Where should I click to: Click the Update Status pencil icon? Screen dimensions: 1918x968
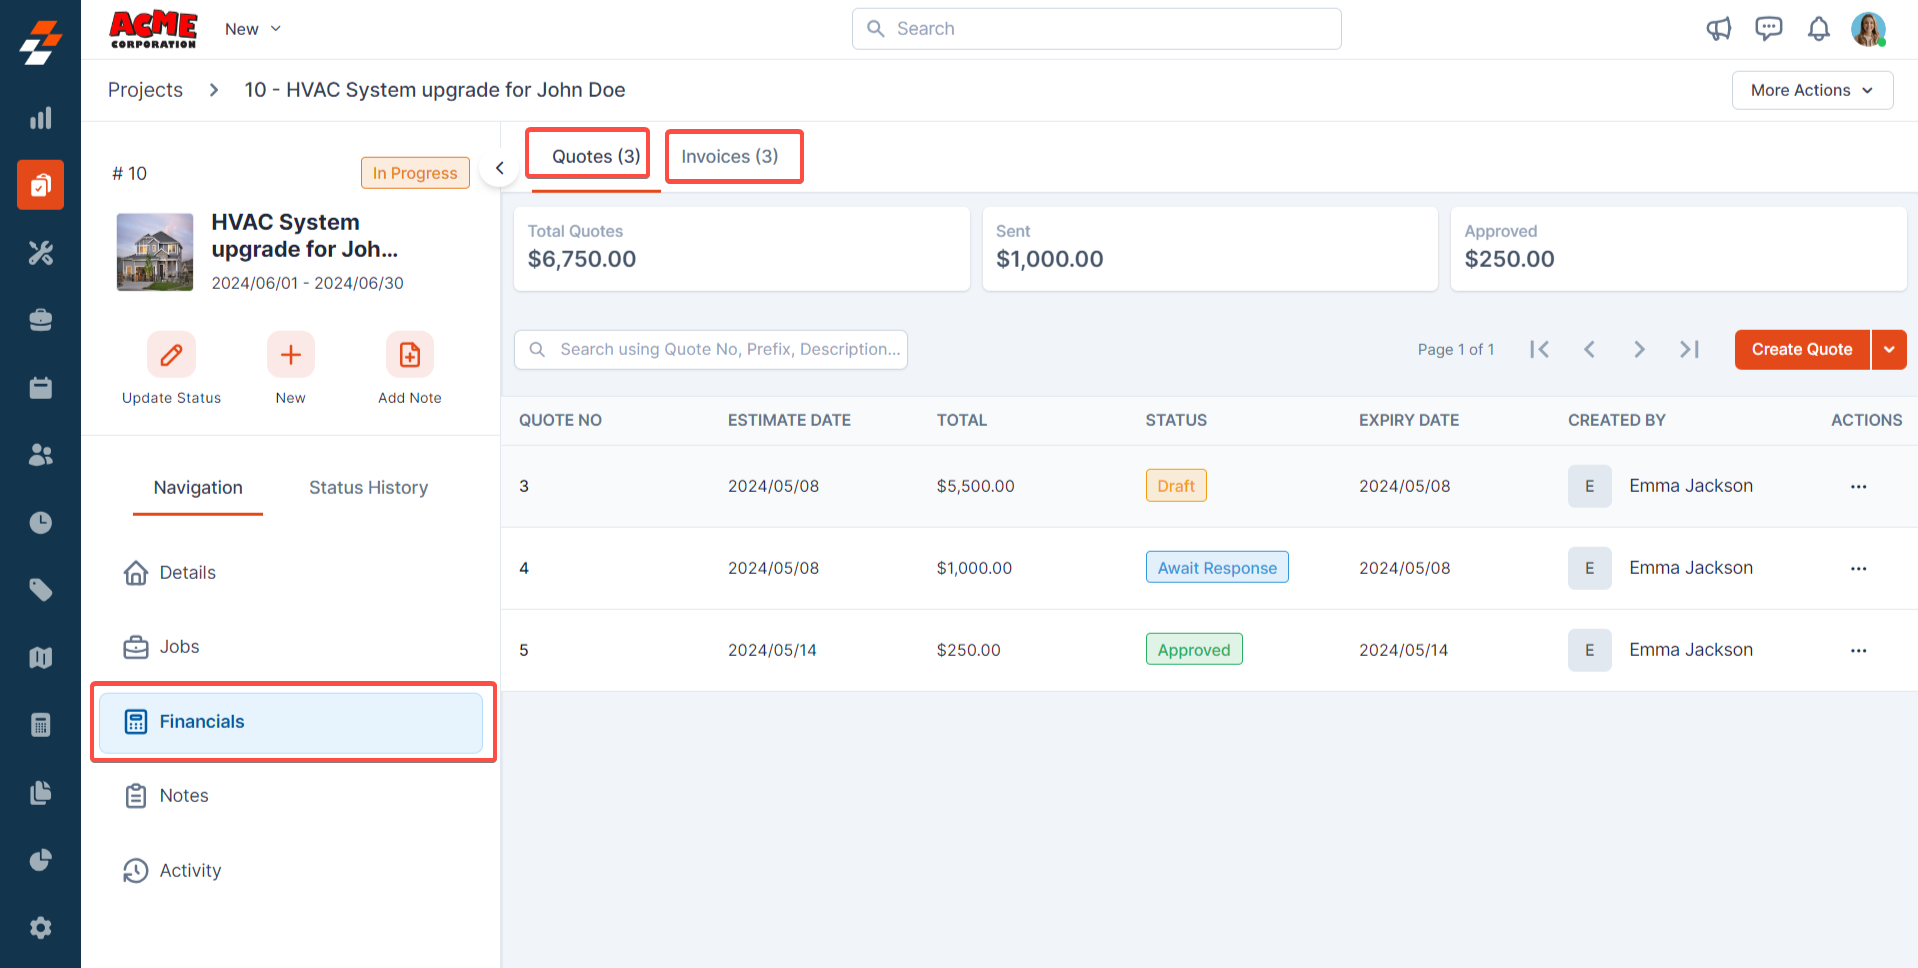171,355
